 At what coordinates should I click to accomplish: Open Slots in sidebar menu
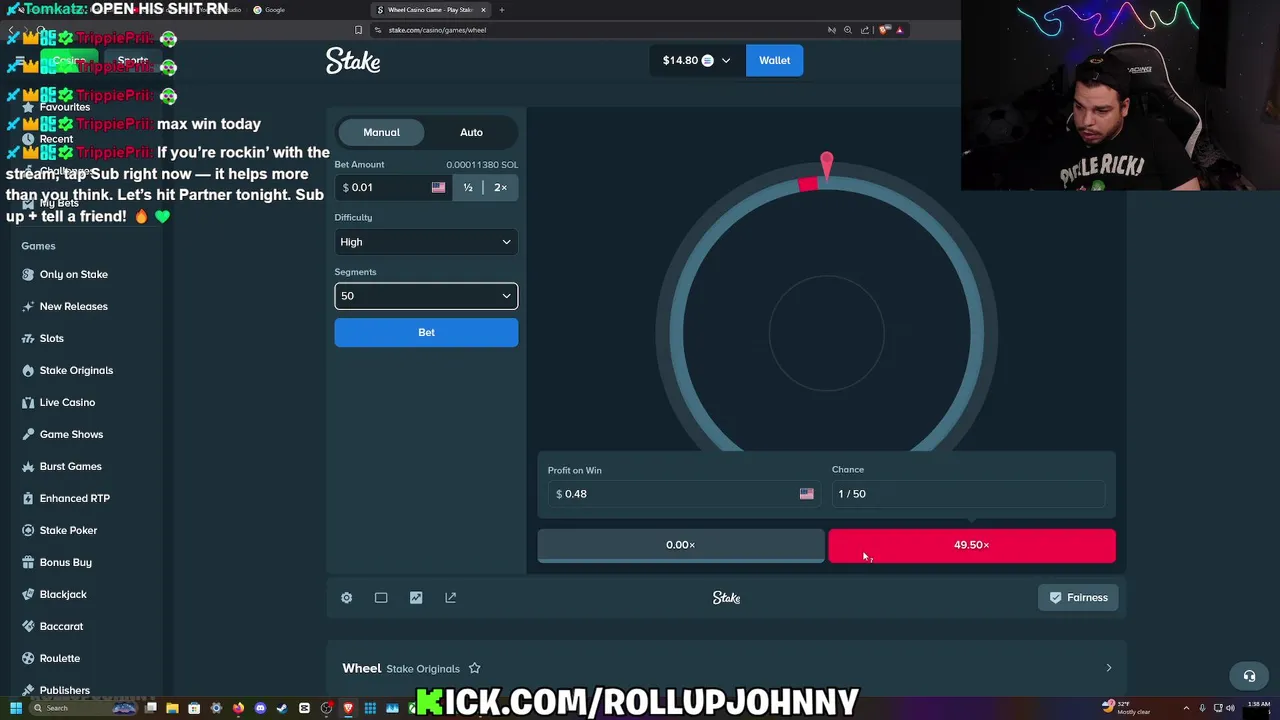(x=52, y=338)
